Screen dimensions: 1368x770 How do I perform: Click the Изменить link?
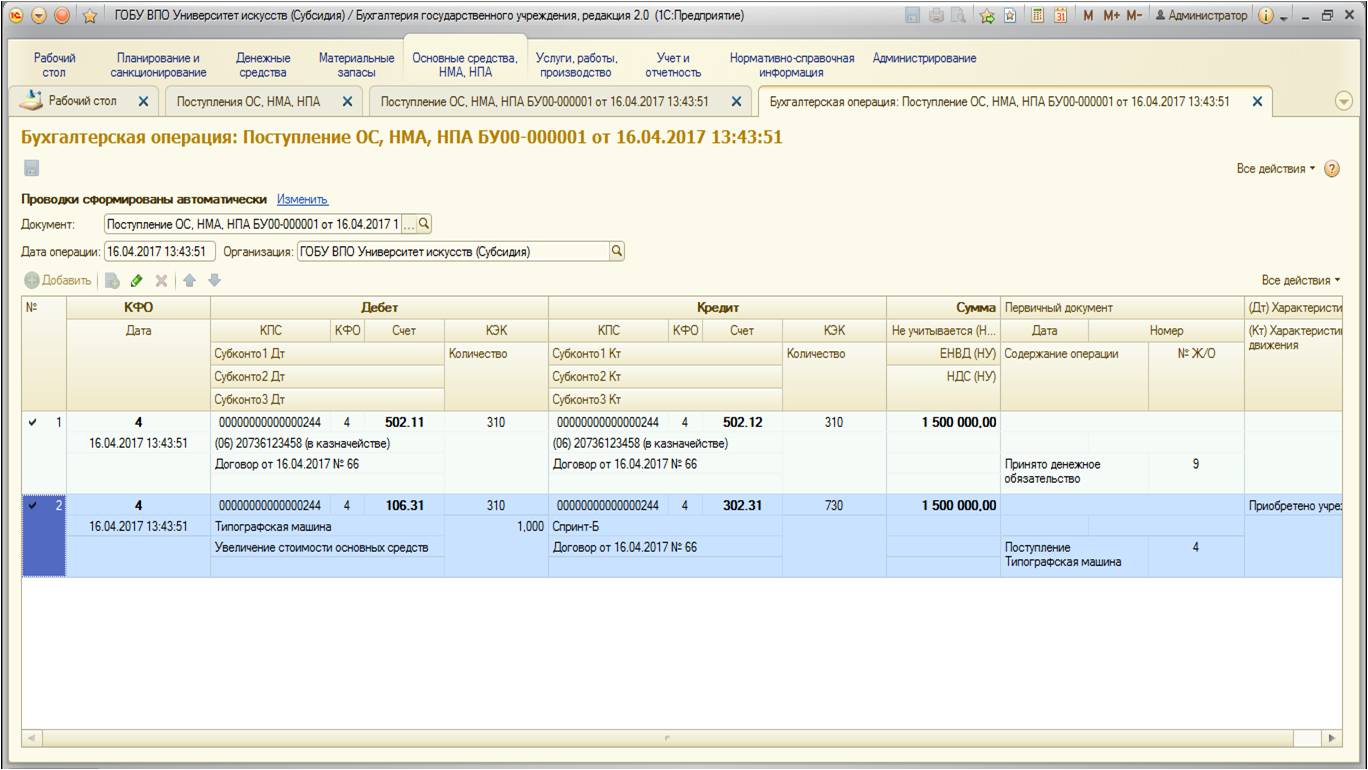coord(302,200)
